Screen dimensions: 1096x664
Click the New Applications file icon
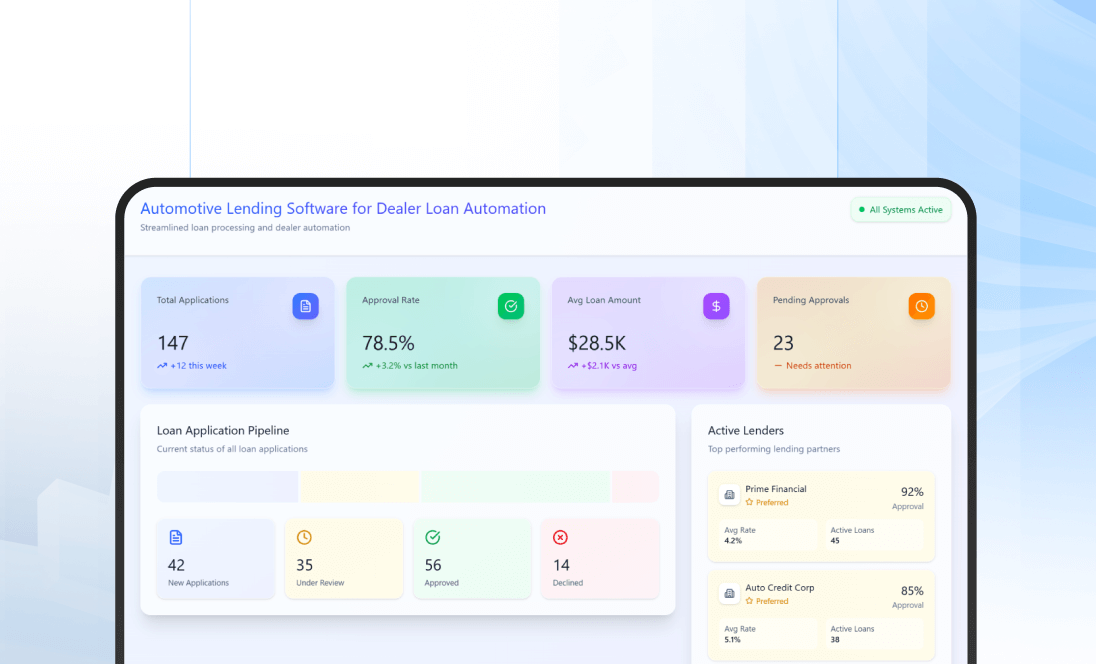[x=175, y=536]
